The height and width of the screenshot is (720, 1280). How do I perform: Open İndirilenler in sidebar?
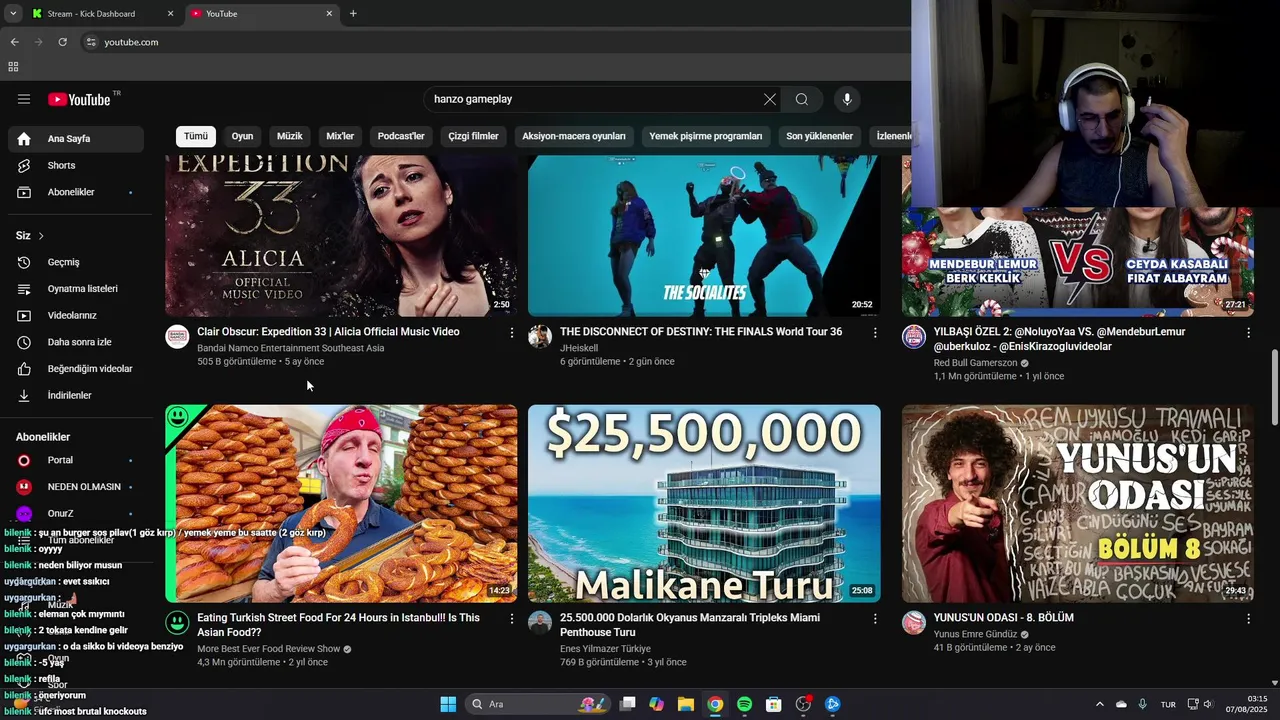[76, 396]
